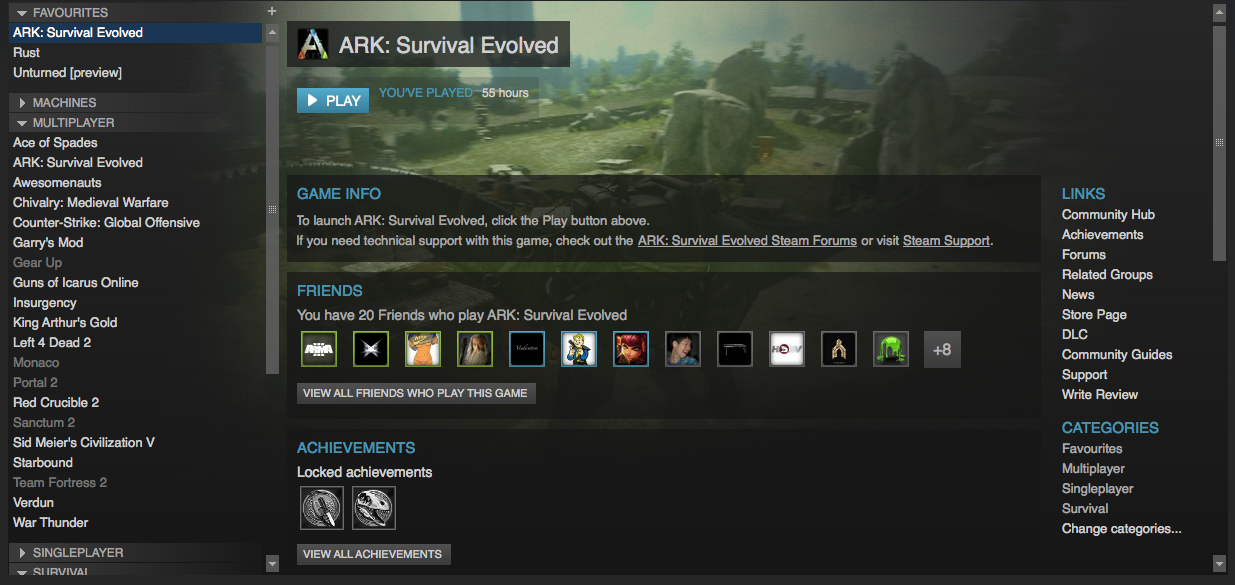The height and width of the screenshot is (585, 1235).
Task: View all friends who play this game
Action: (x=416, y=393)
